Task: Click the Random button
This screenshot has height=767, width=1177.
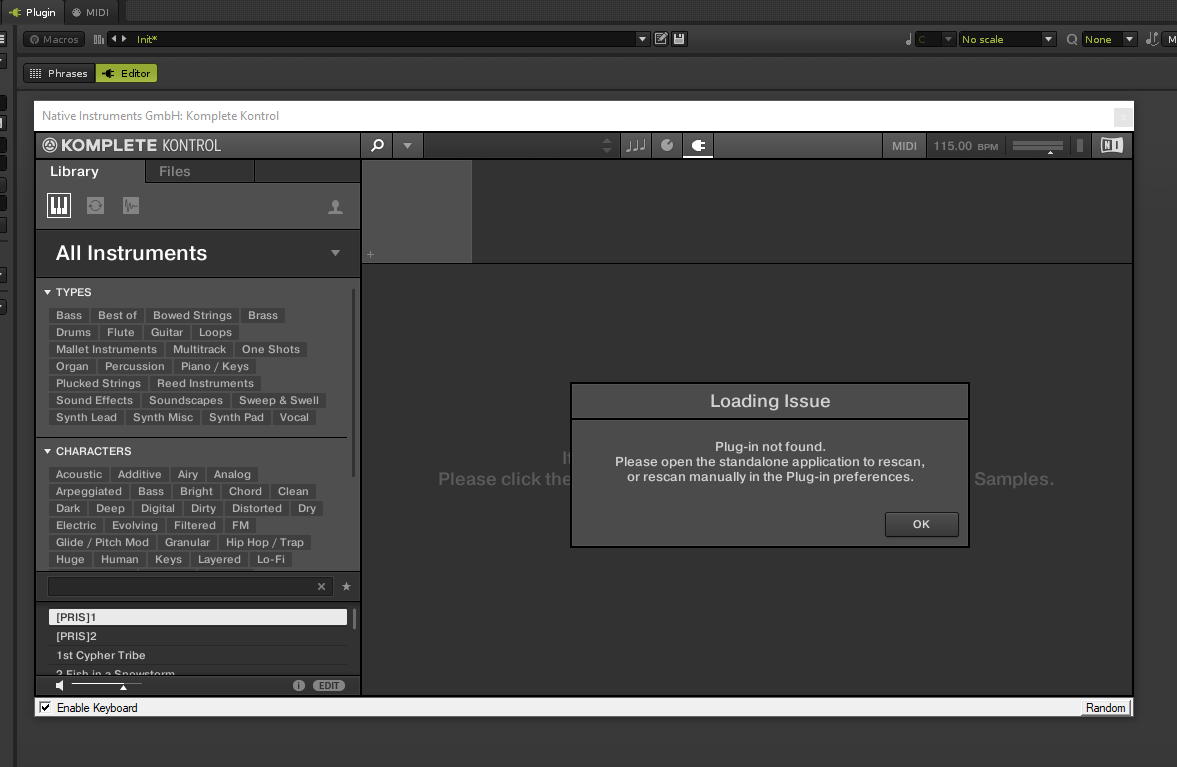Action: pyautogui.click(x=1106, y=708)
